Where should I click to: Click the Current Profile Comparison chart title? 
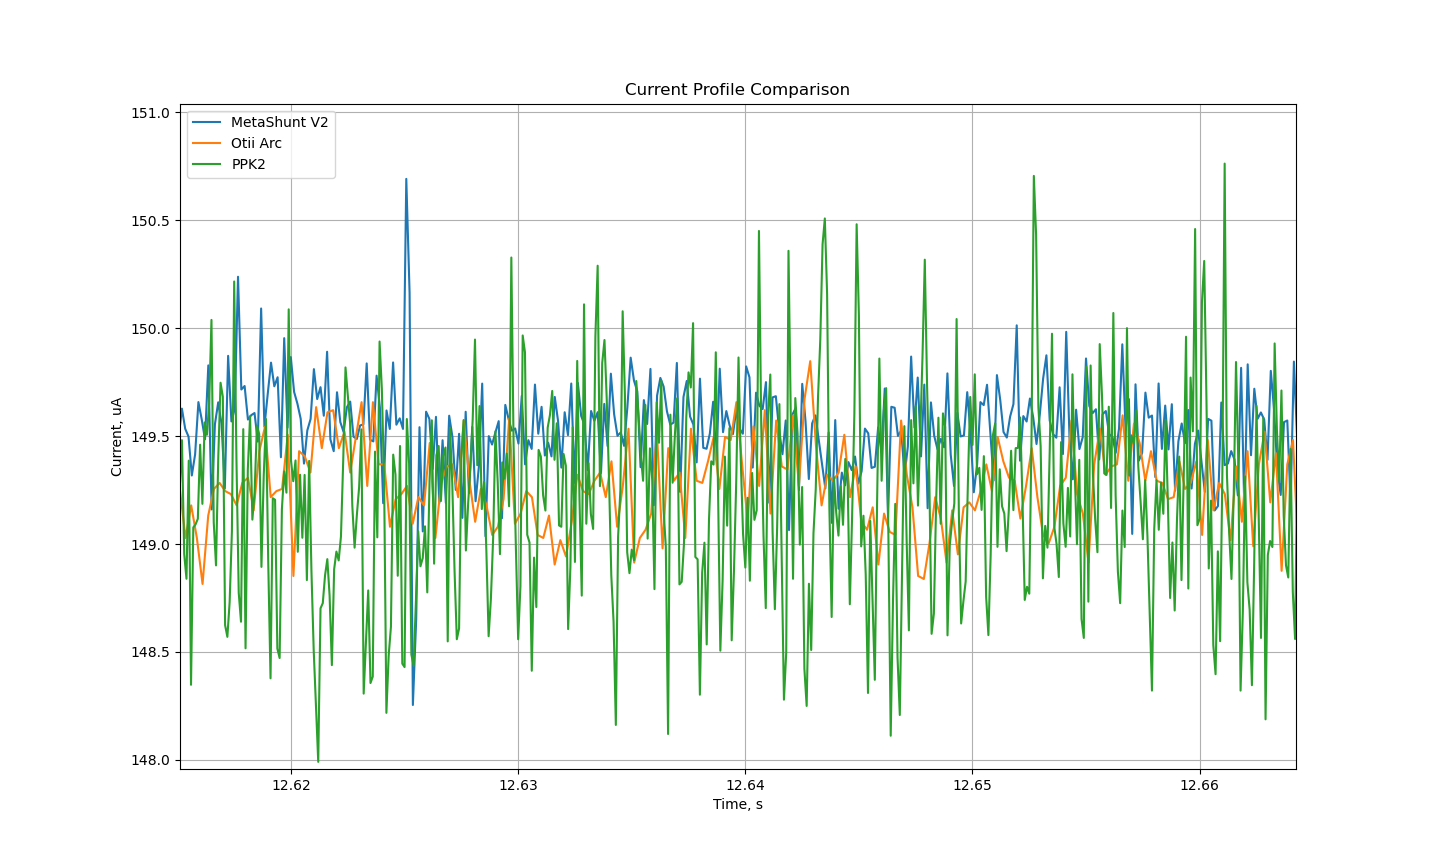click(737, 90)
